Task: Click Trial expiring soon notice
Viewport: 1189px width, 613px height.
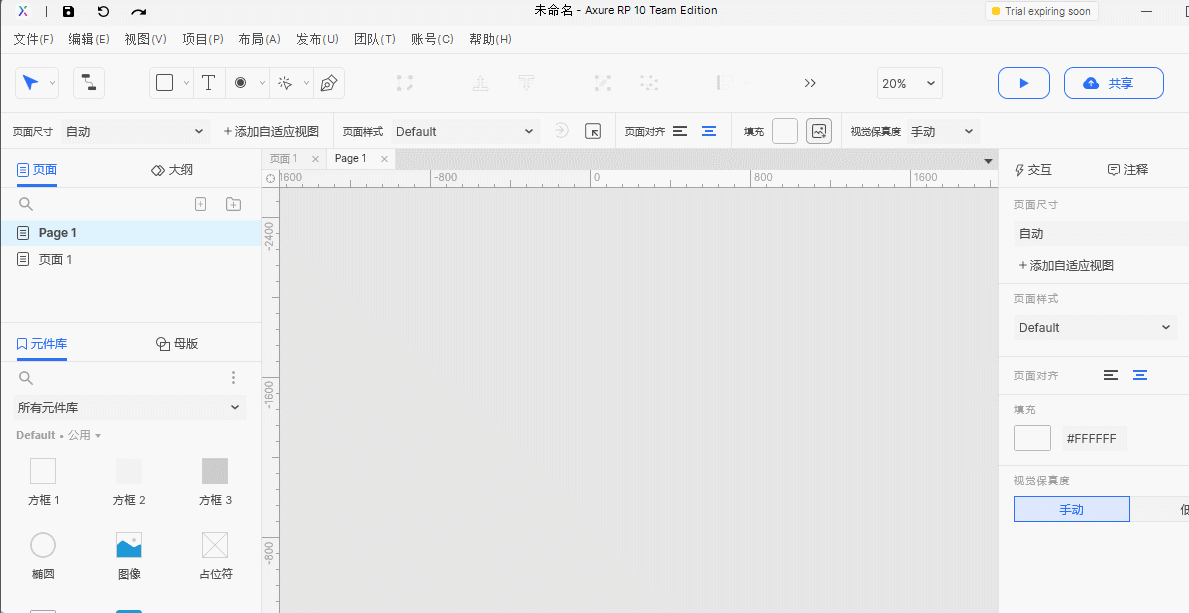Action: click(x=1041, y=11)
